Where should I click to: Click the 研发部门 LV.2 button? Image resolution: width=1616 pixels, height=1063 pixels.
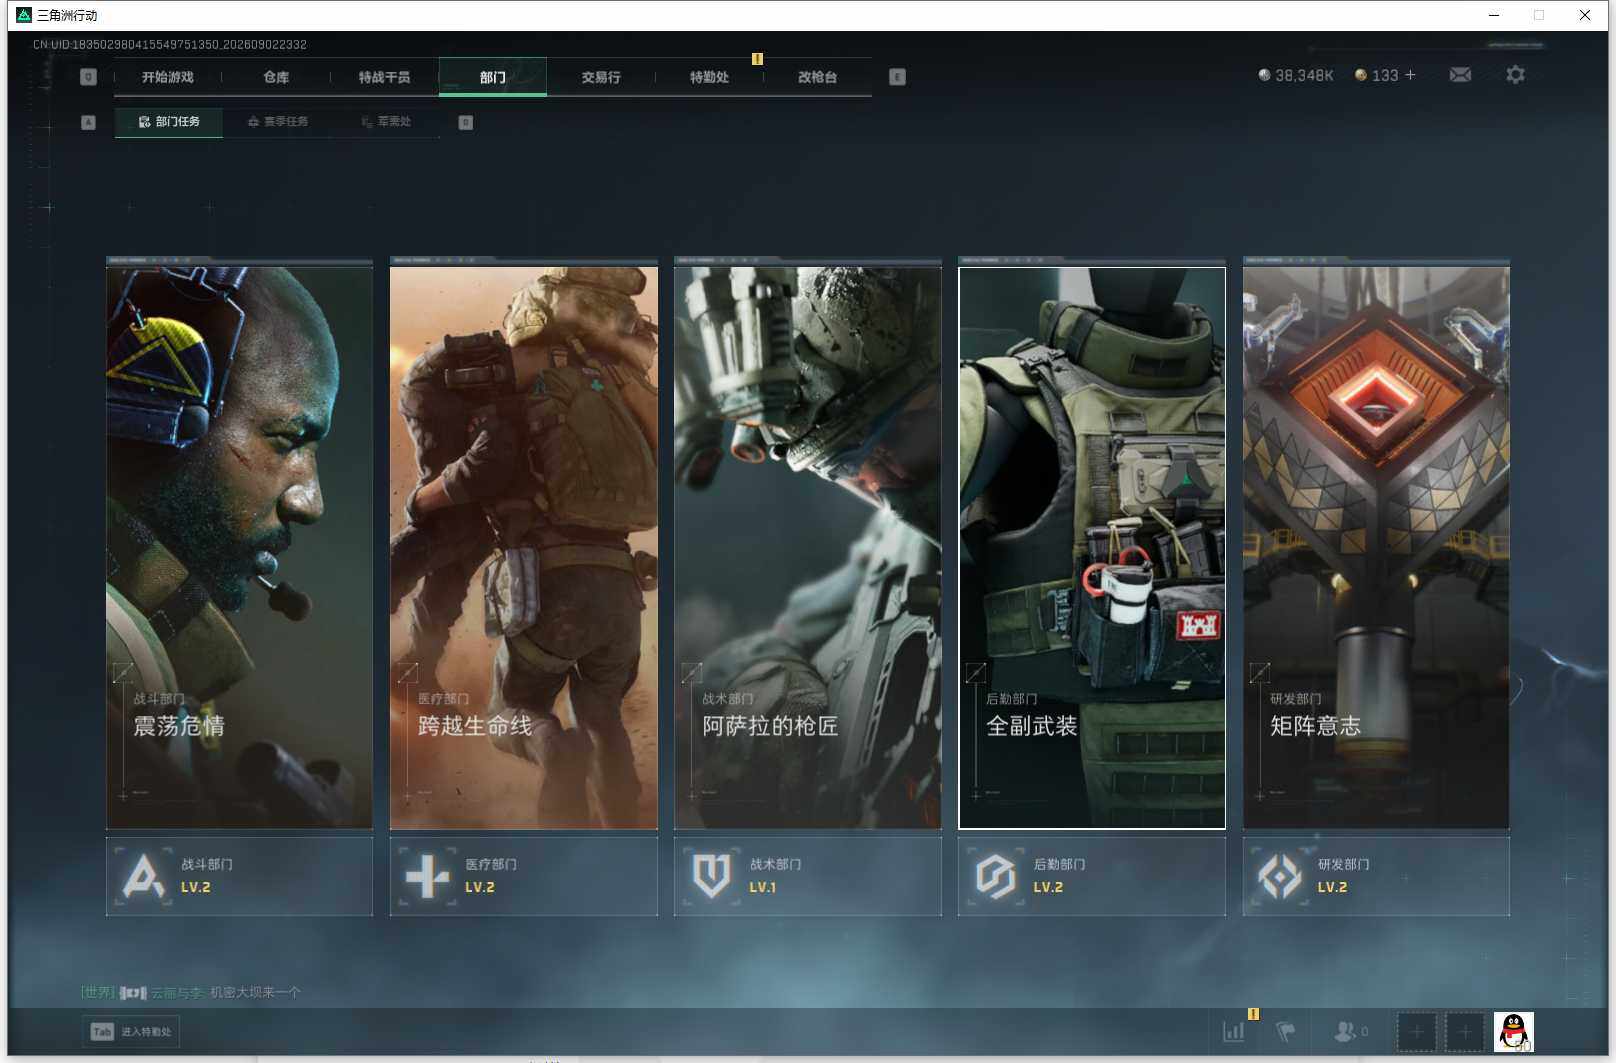(1376, 876)
